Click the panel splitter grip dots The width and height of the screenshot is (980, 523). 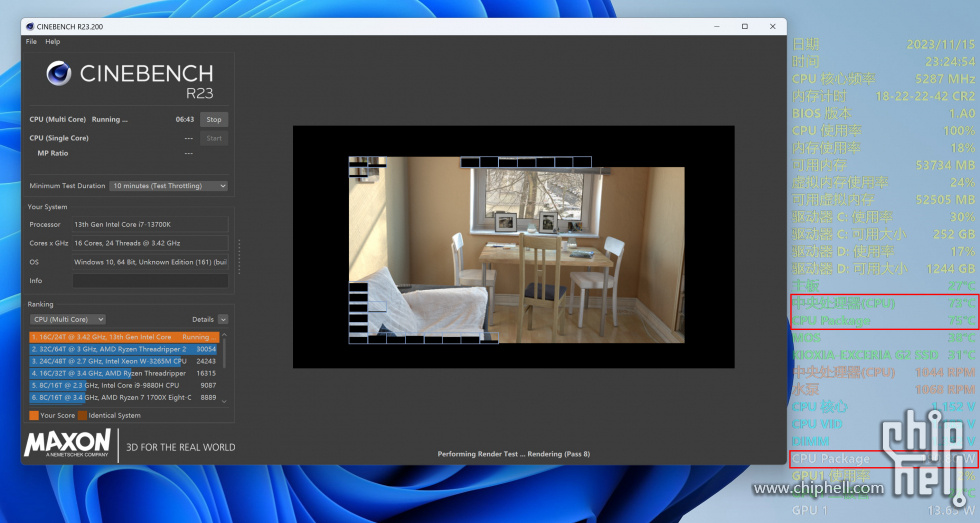click(239, 256)
